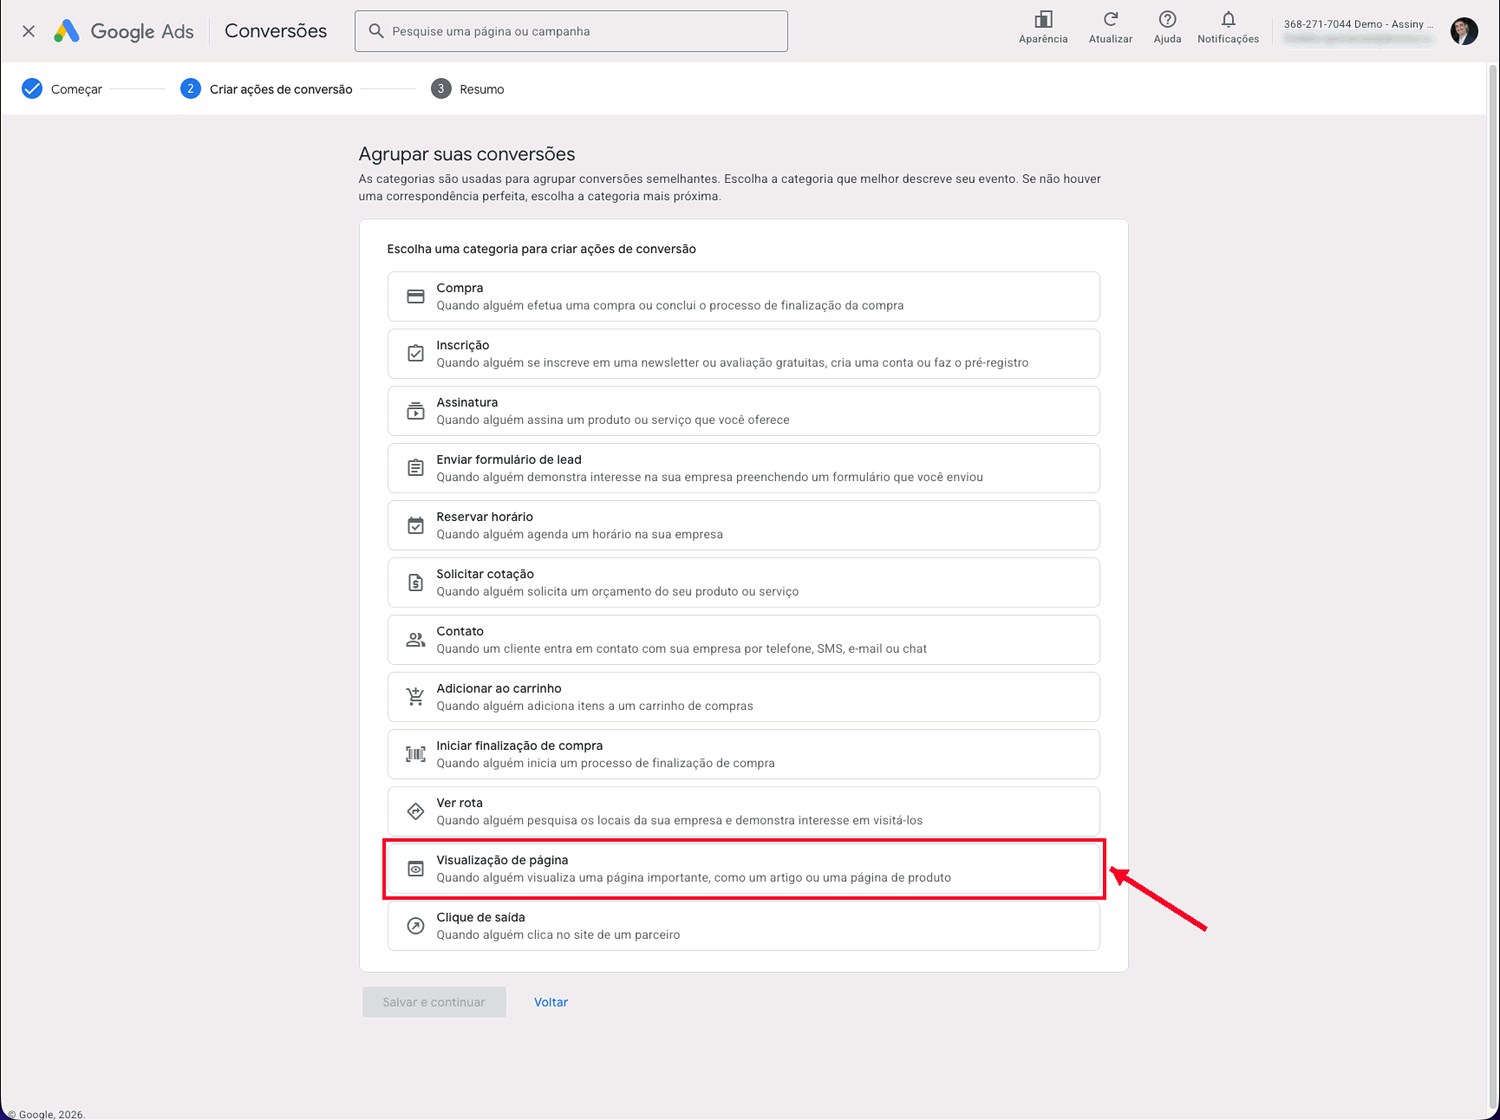
Task: Choose the Adicionar ao carrinho category
Action: pyautogui.click(x=744, y=697)
